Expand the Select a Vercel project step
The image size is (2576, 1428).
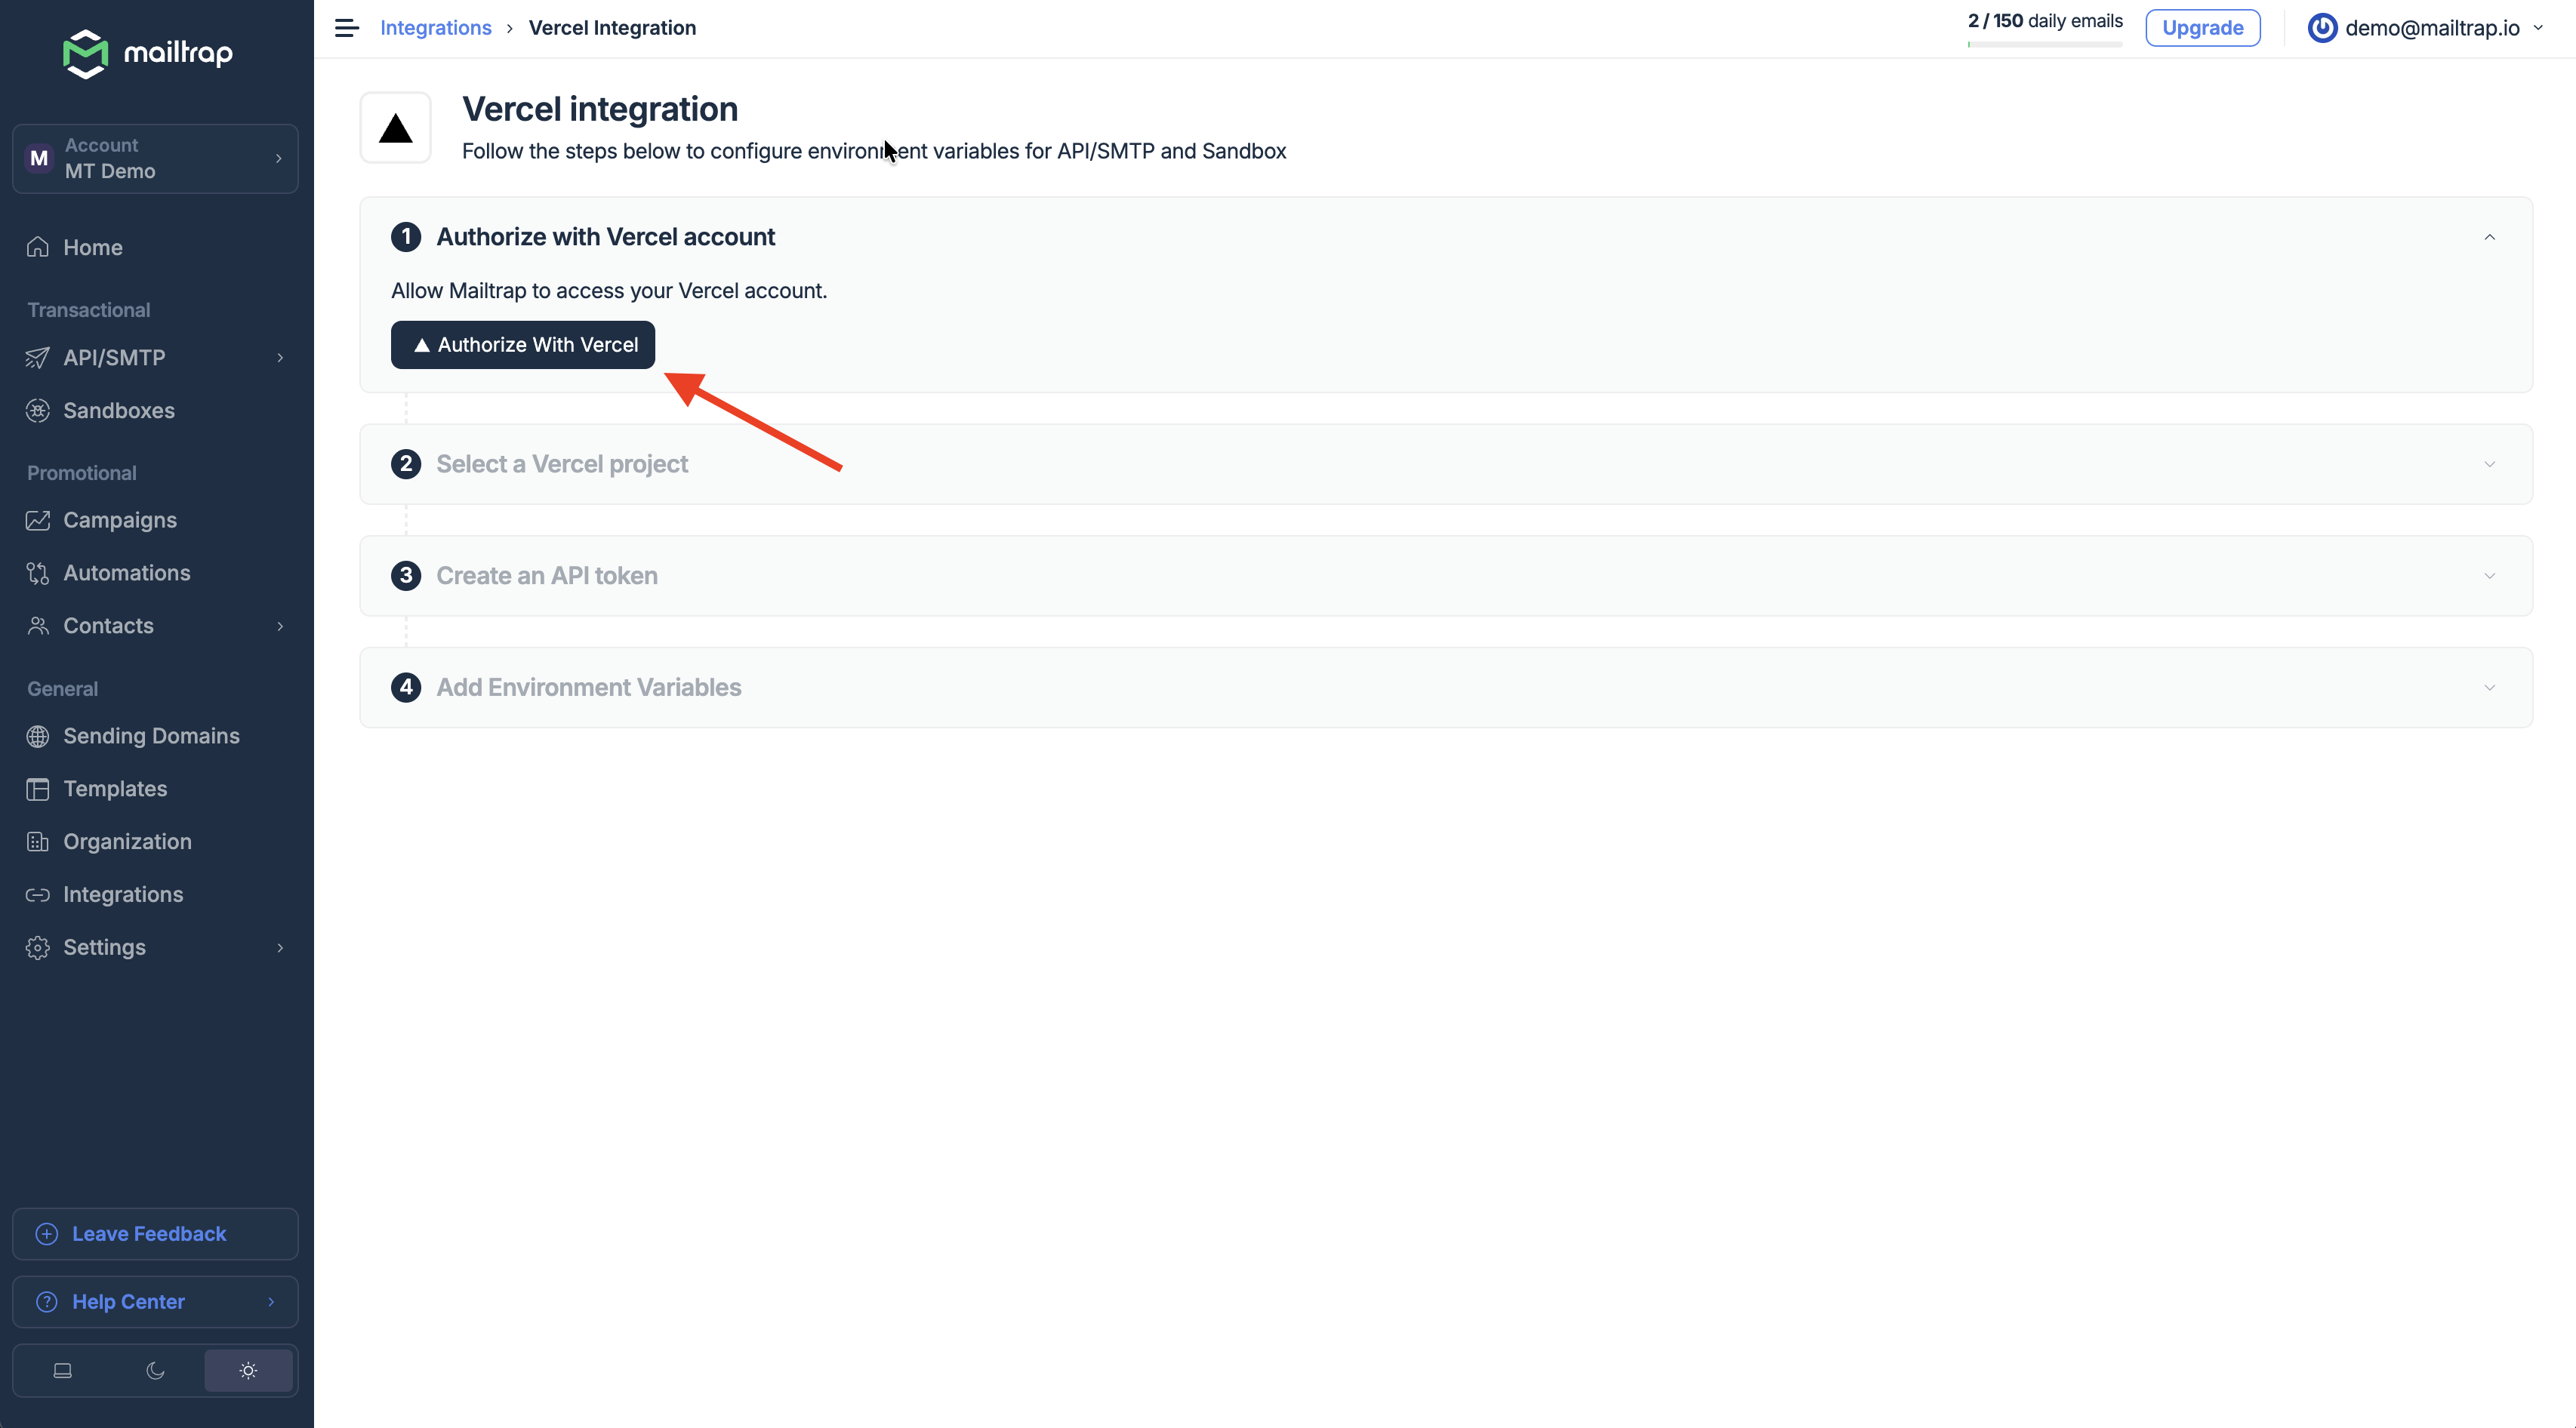(2489, 464)
